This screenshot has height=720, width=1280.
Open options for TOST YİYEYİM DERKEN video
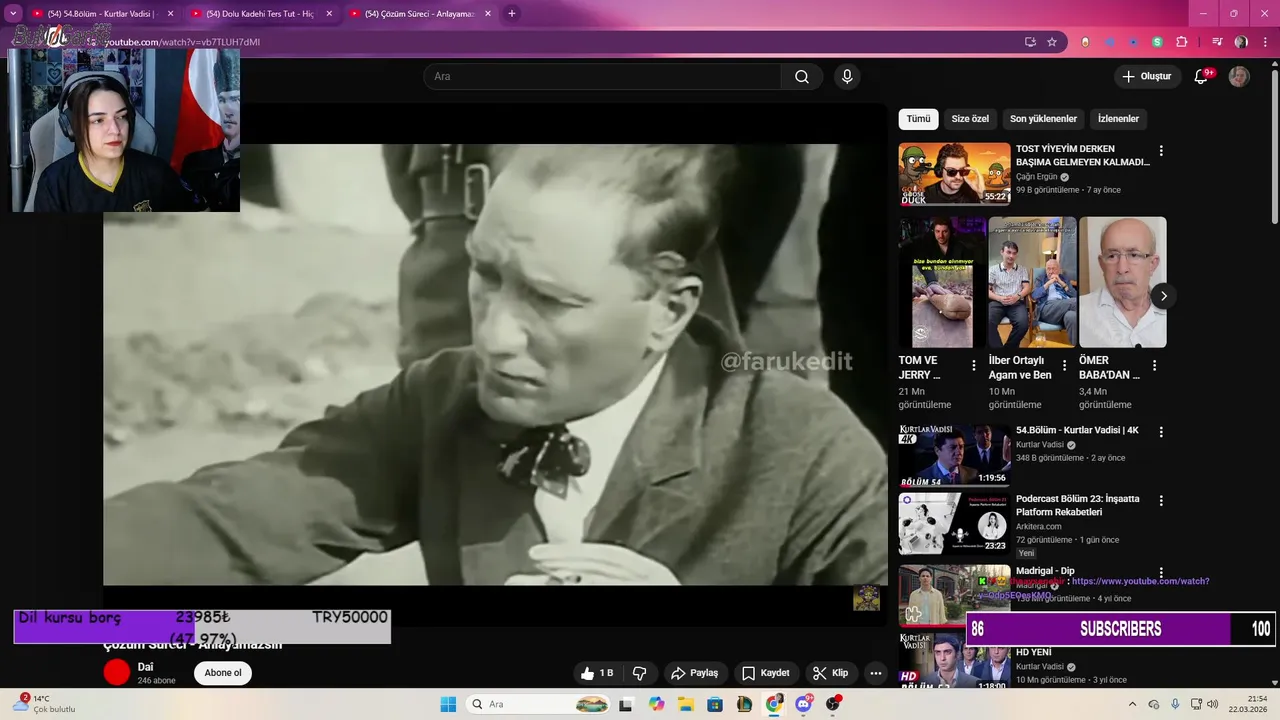1161,151
